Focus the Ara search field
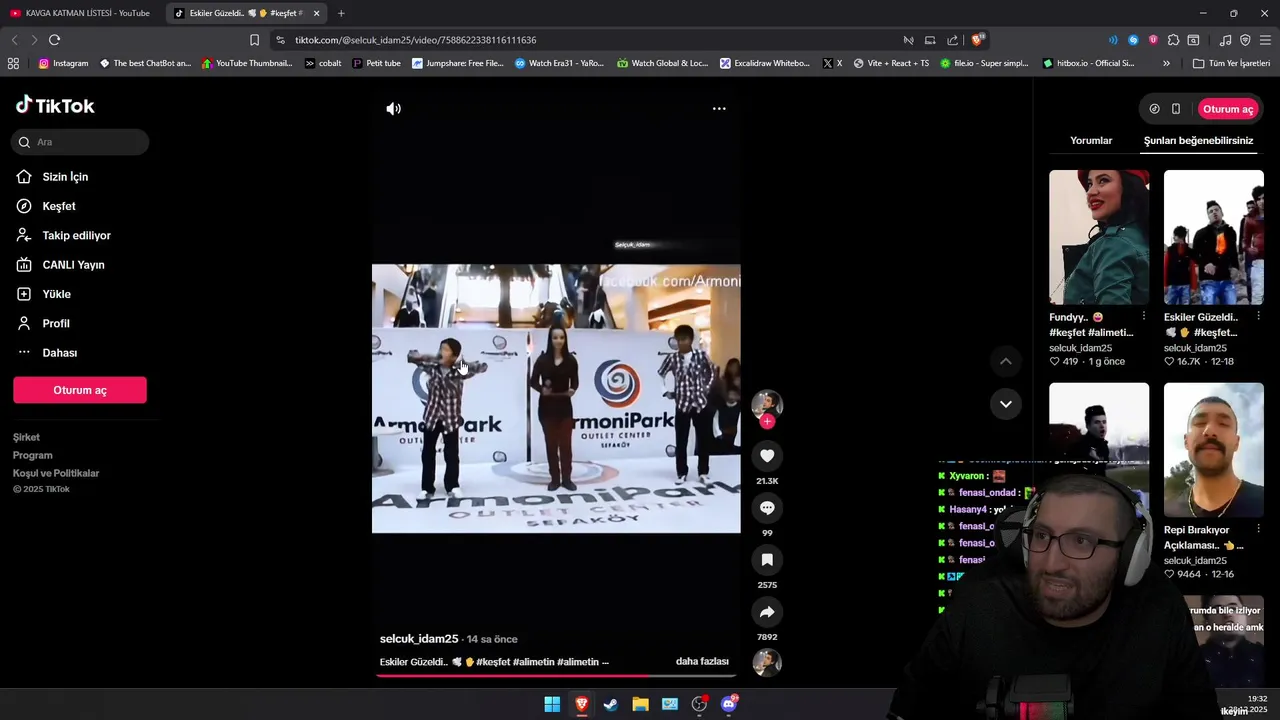Viewport: 1280px width, 720px height. tap(81, 142)
